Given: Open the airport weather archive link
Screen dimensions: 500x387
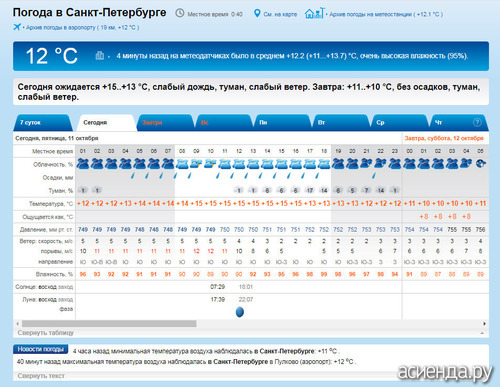Looking at the screenshot, I should tap(82, 27).
